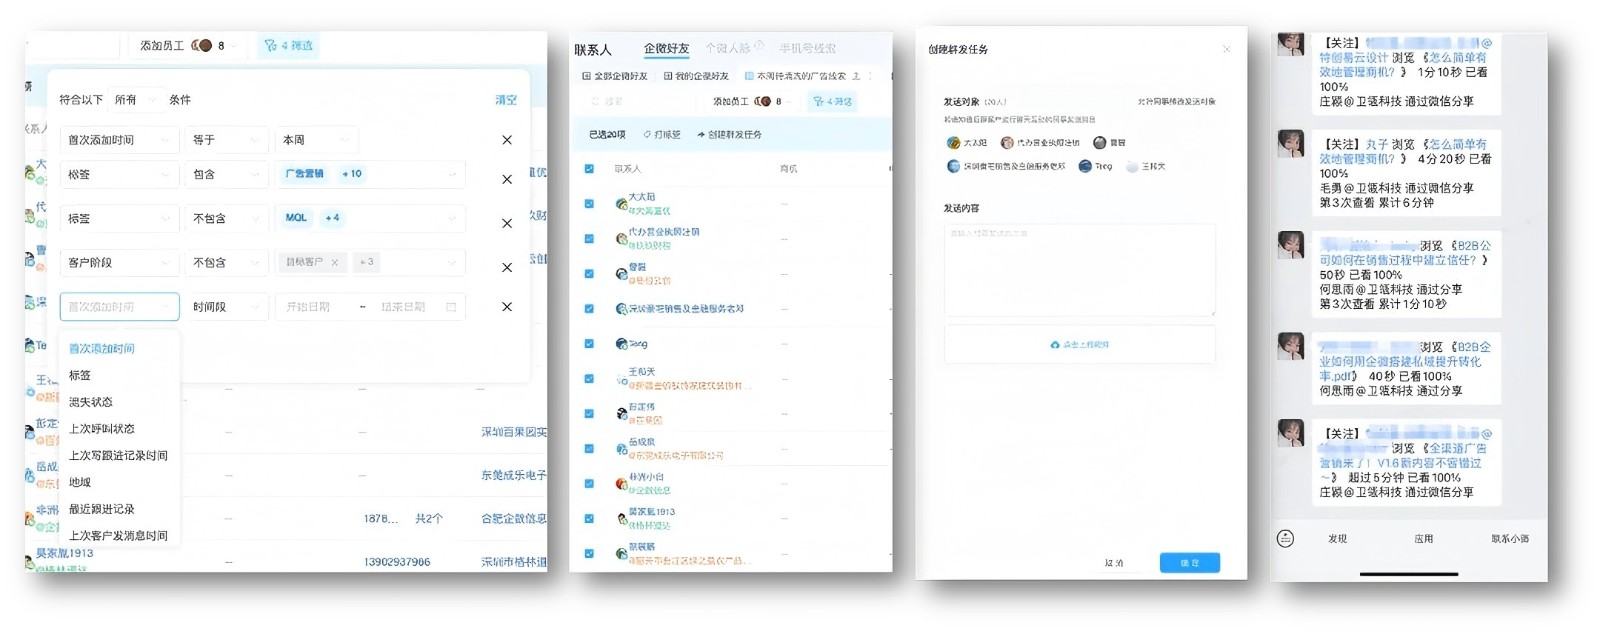
Task: Select 上次客户发消息时间 in the dropdown list
Action: pyautogui.click(x=118, y=536)
